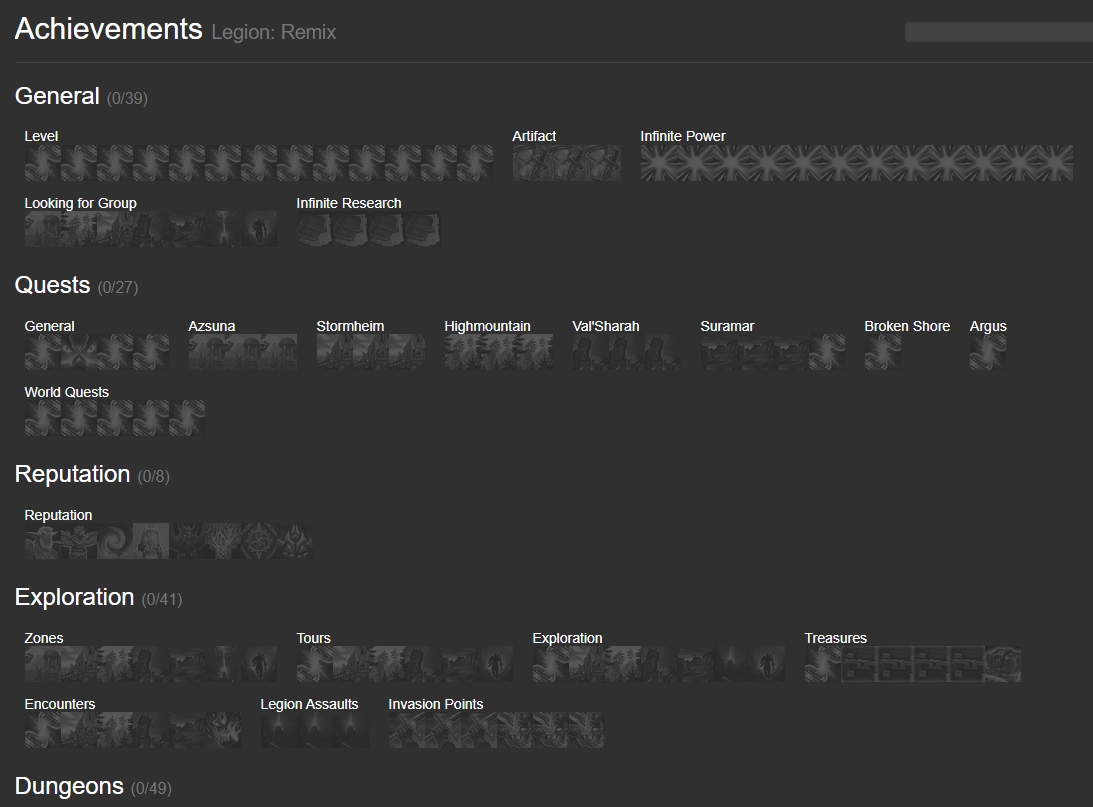Image resolution: width=1093 pixels, height=807 pixels.
Task: Click the Broken Shore achievement icon
Action: click(x=883, y=352)
